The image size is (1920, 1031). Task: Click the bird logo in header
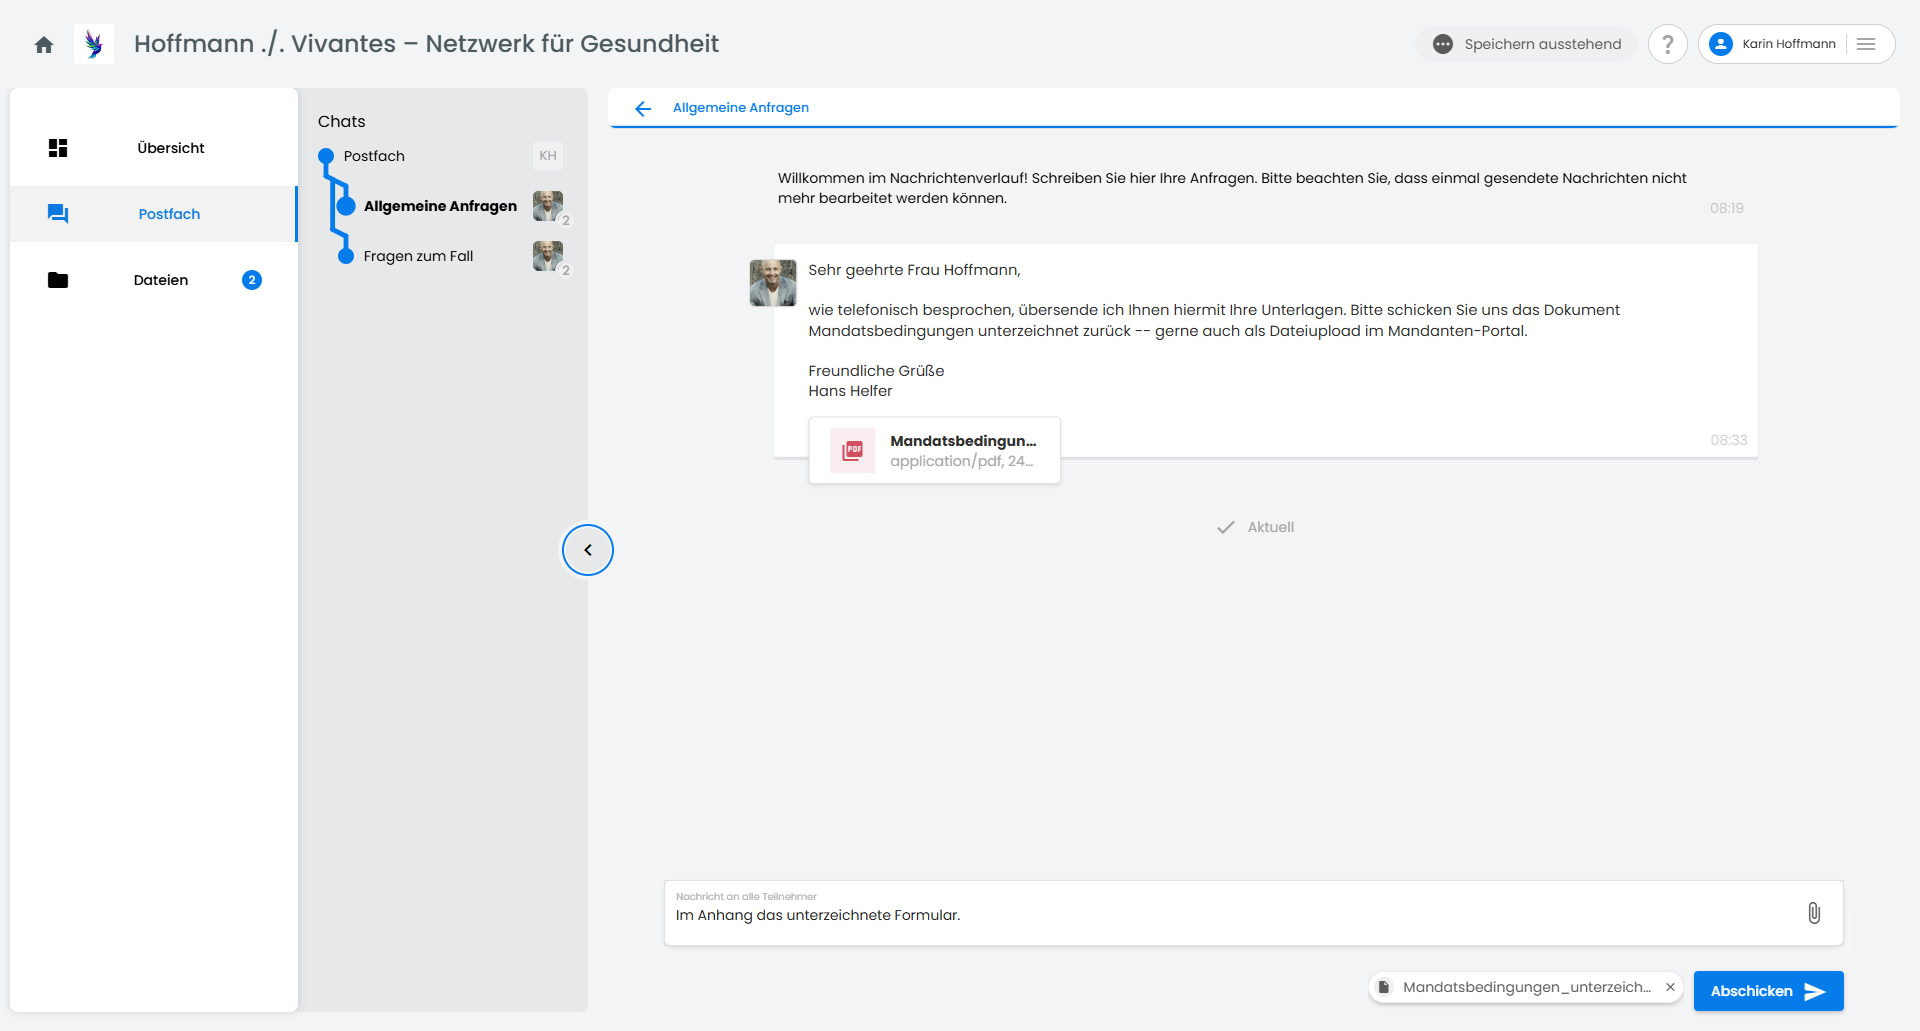pyautogui.click(x=94, y=44)
